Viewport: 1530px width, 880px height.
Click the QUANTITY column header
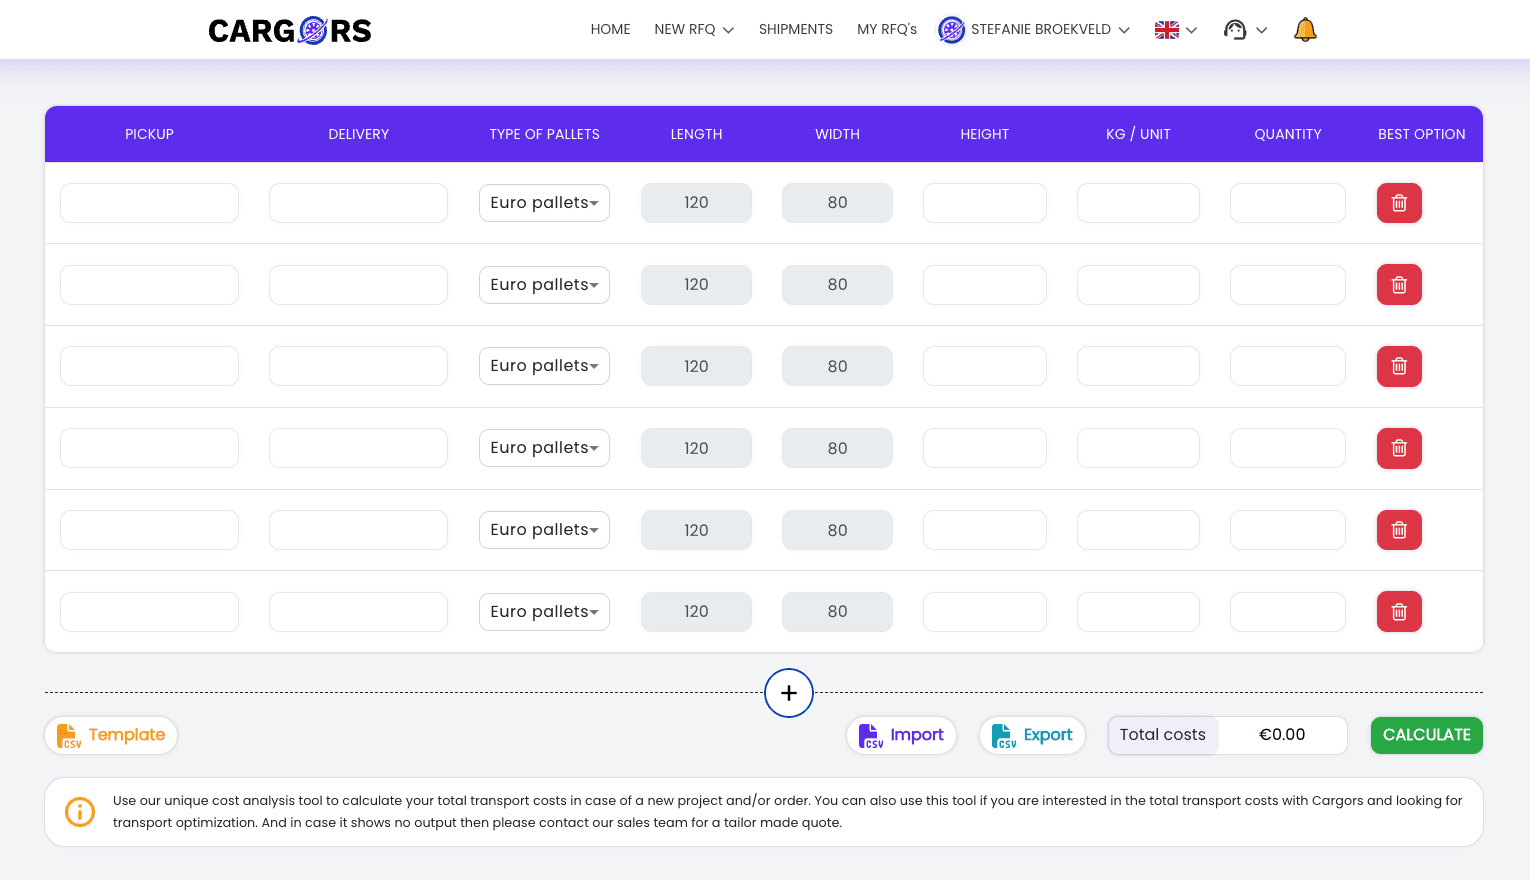pyautogui.click(x=1288, y=134)
